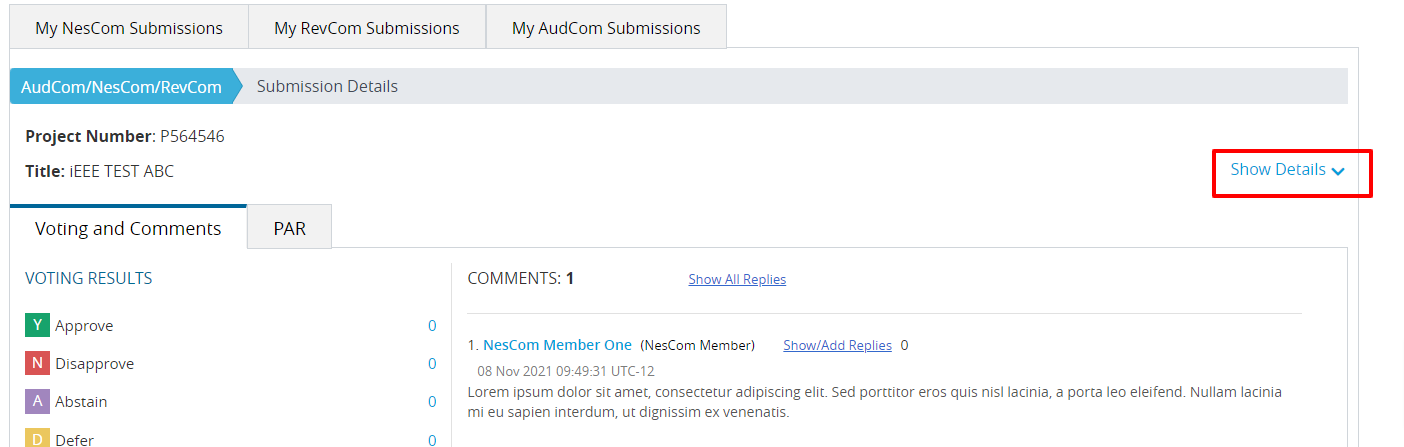Click the Disapprove vote count number

pyautogui.click(x=432, y=364)
